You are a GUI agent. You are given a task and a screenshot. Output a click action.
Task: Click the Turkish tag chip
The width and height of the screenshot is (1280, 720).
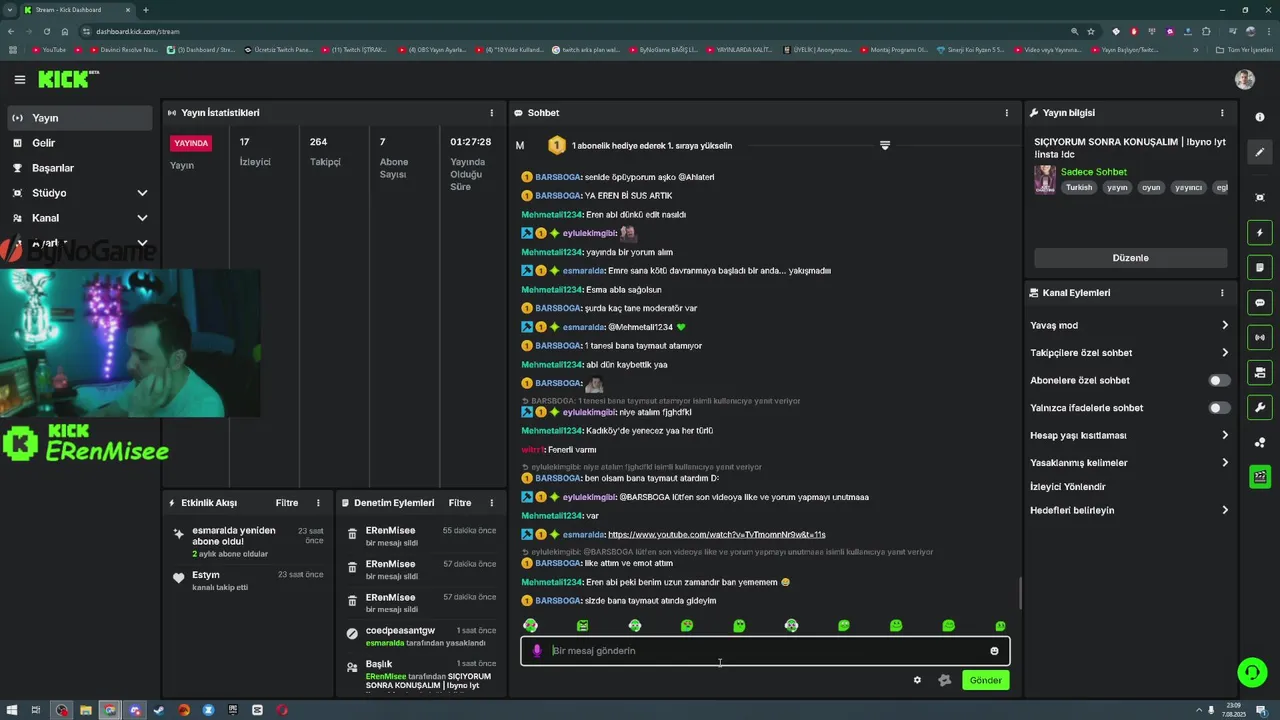tap(1079, 188)
